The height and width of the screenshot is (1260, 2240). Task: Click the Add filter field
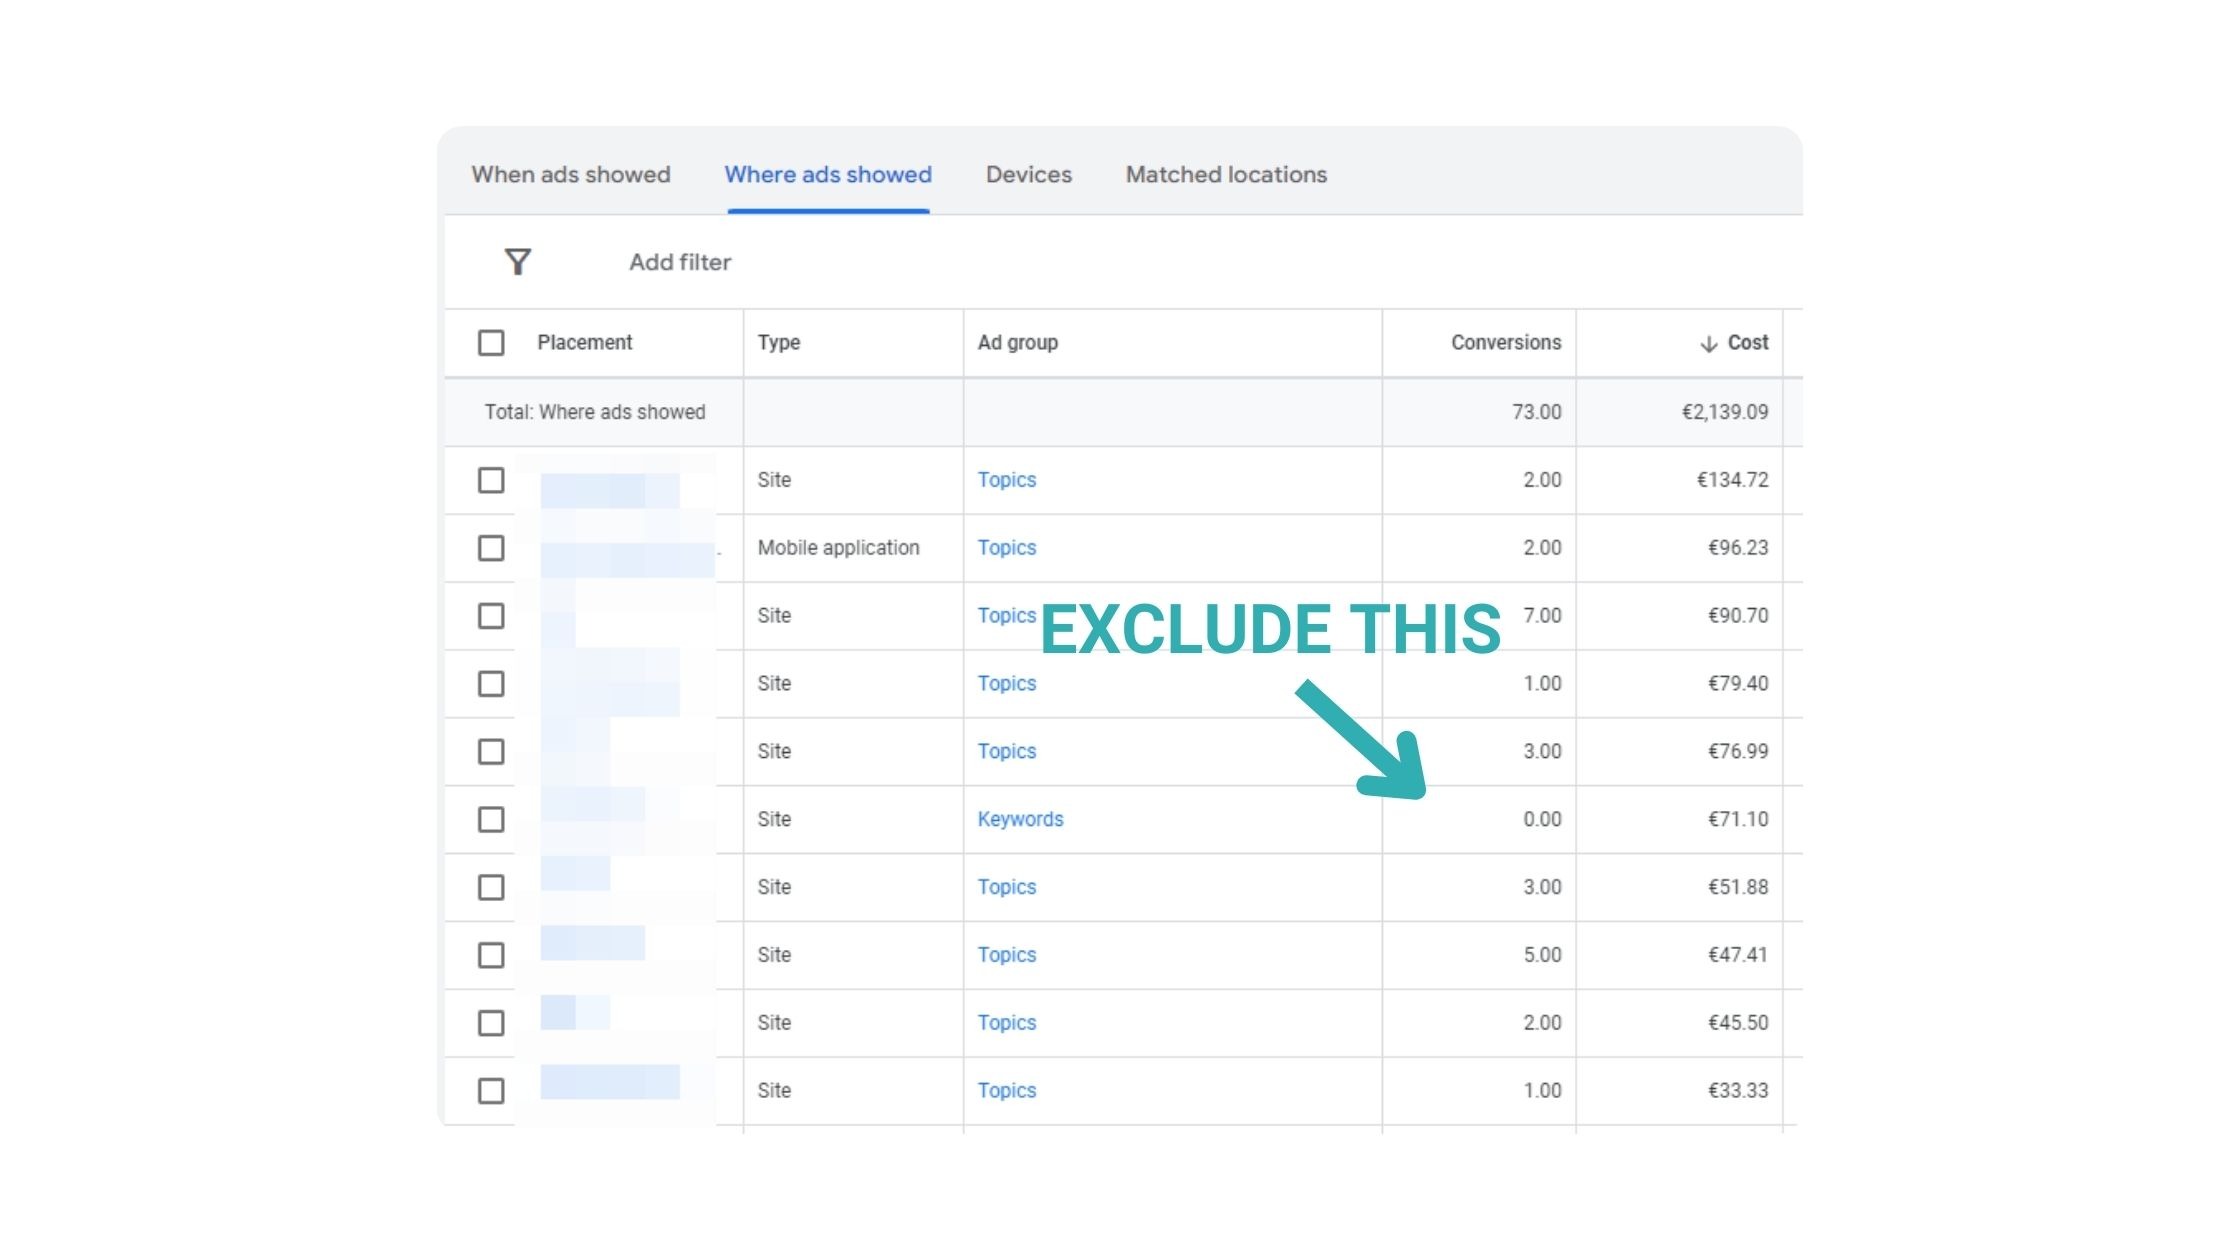(680, 262)
